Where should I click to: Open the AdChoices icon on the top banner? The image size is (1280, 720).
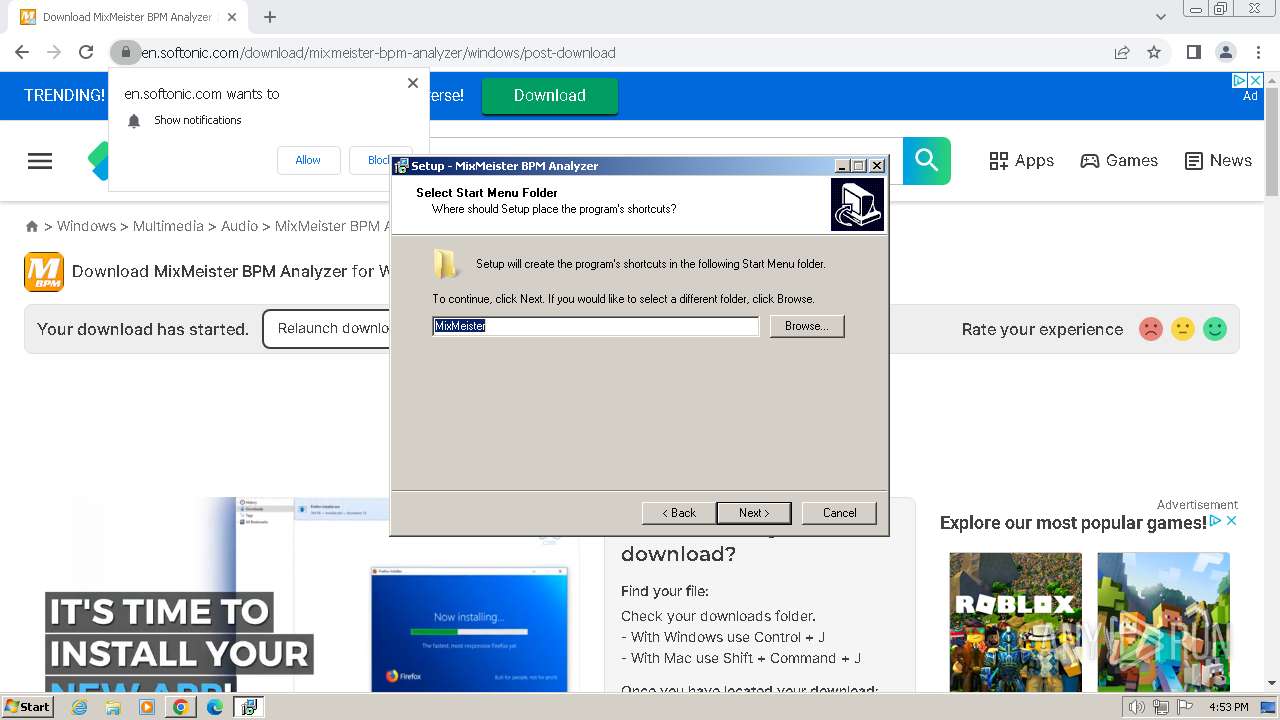point(1240,81)
